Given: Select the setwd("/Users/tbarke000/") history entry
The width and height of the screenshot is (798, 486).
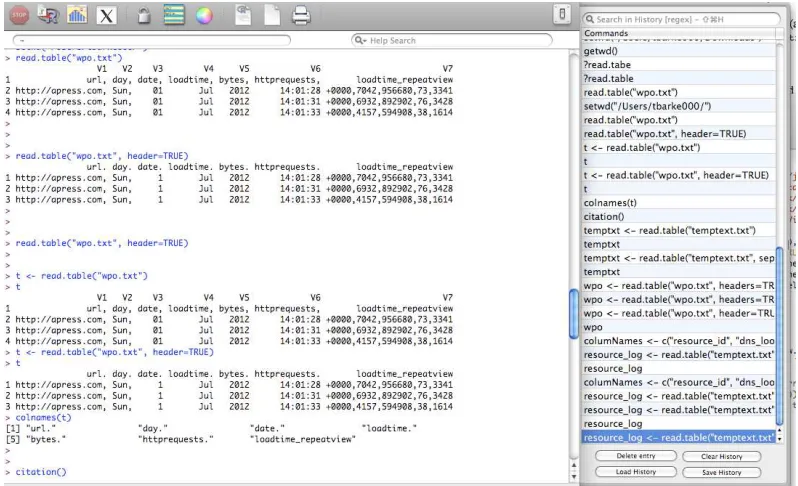Looking at the screenshot, I should tap(678, 106).
